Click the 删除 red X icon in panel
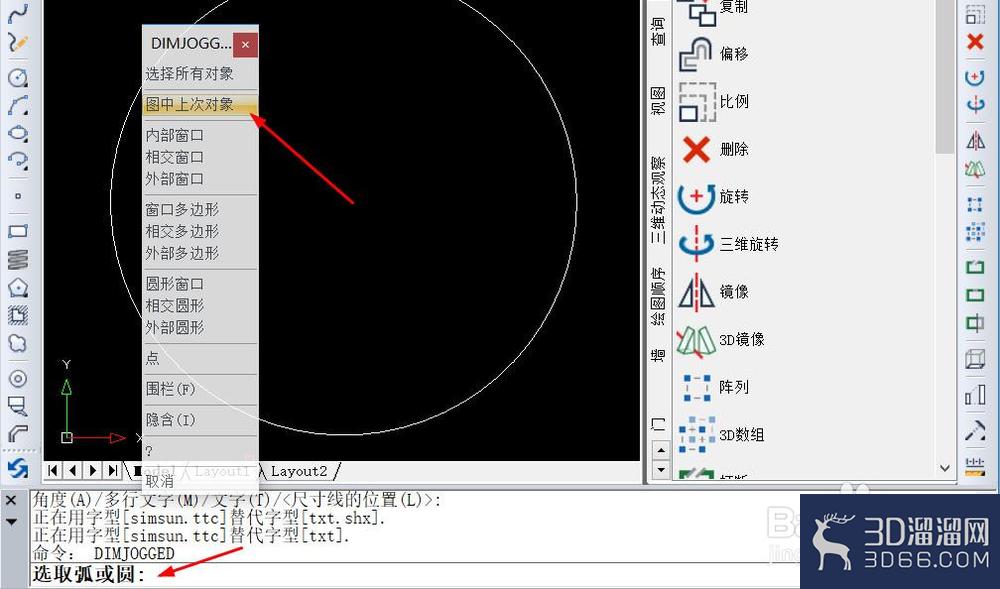This screenshot has height=589, width=1000. coord(696,149)
